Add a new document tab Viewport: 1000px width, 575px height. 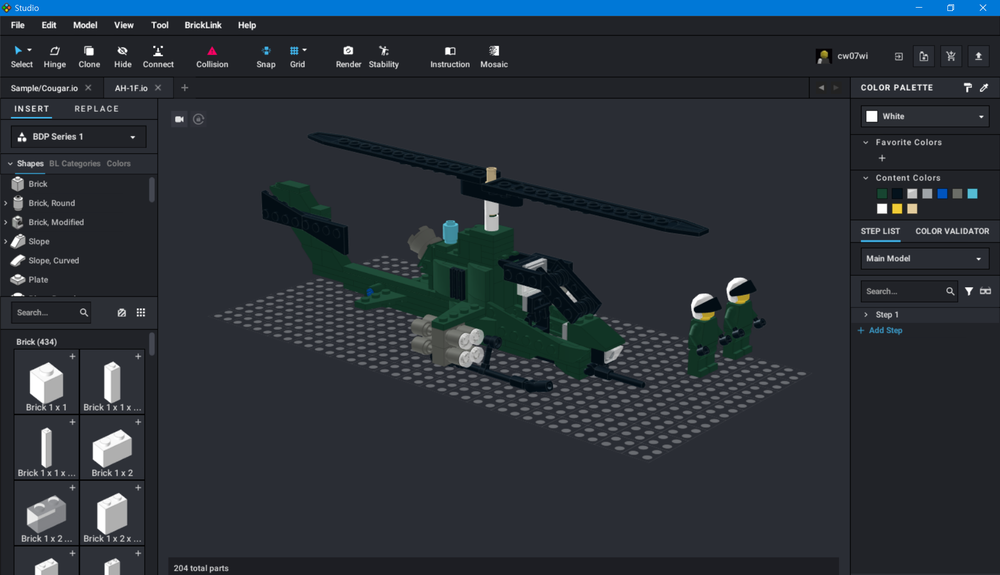tap(184, 88)
